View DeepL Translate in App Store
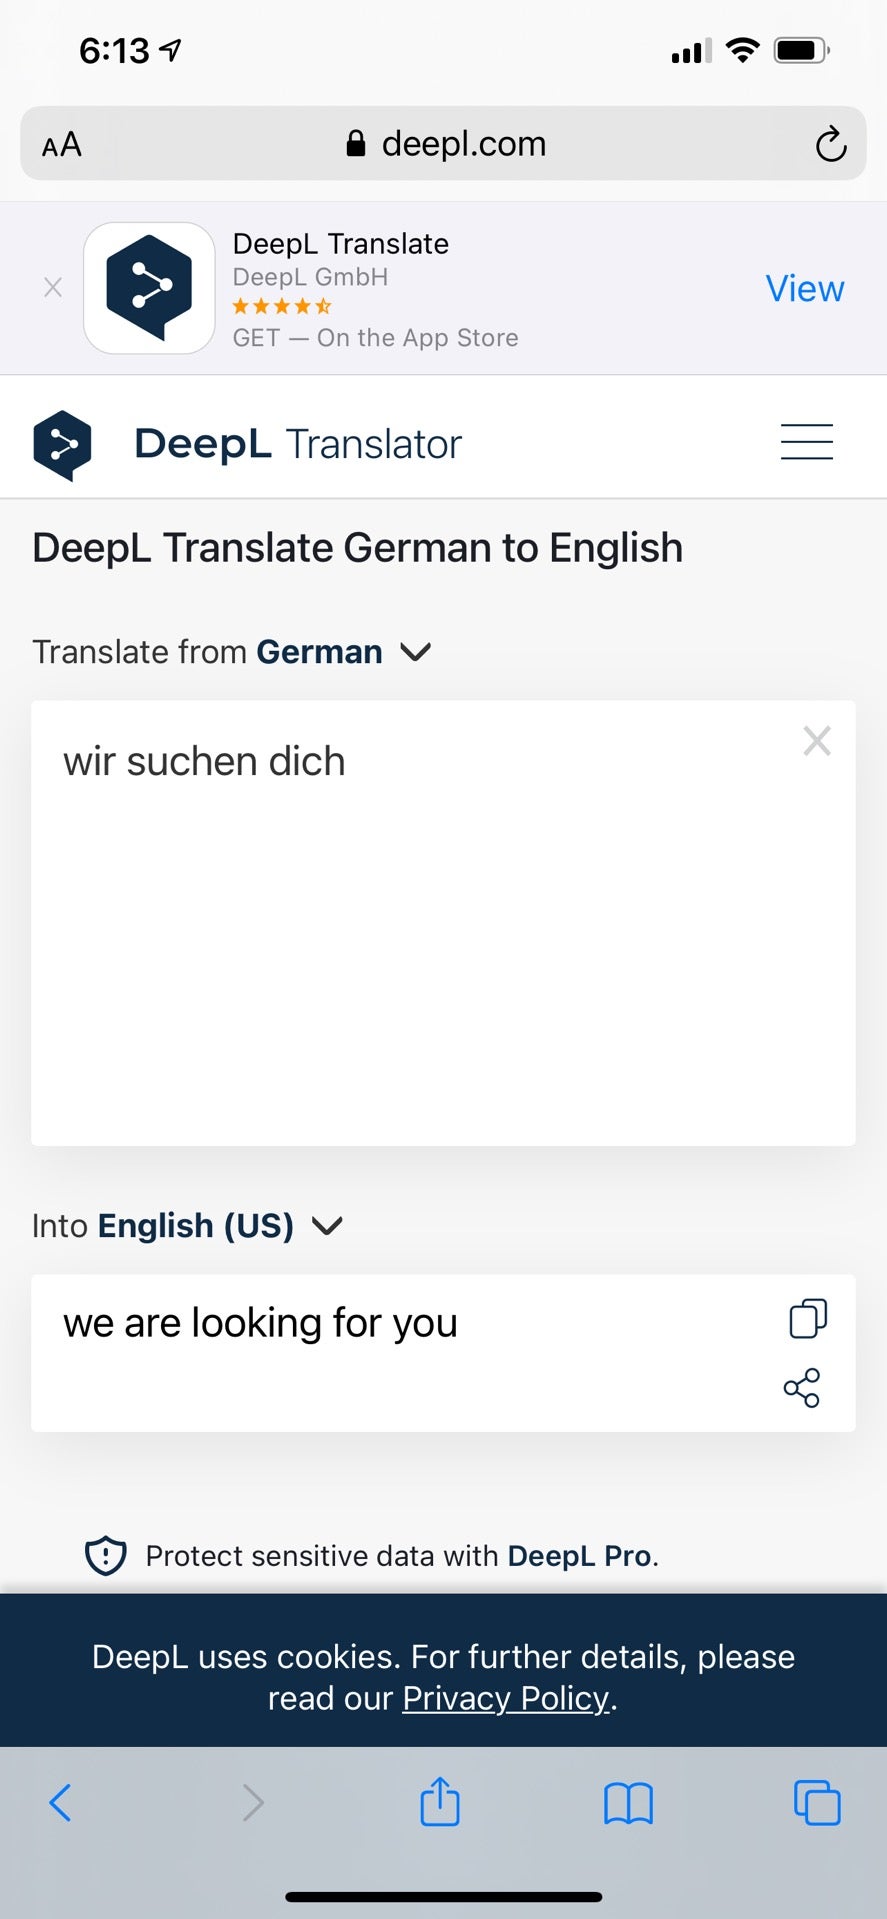The image size is (887, 1919). coord(804,288)
